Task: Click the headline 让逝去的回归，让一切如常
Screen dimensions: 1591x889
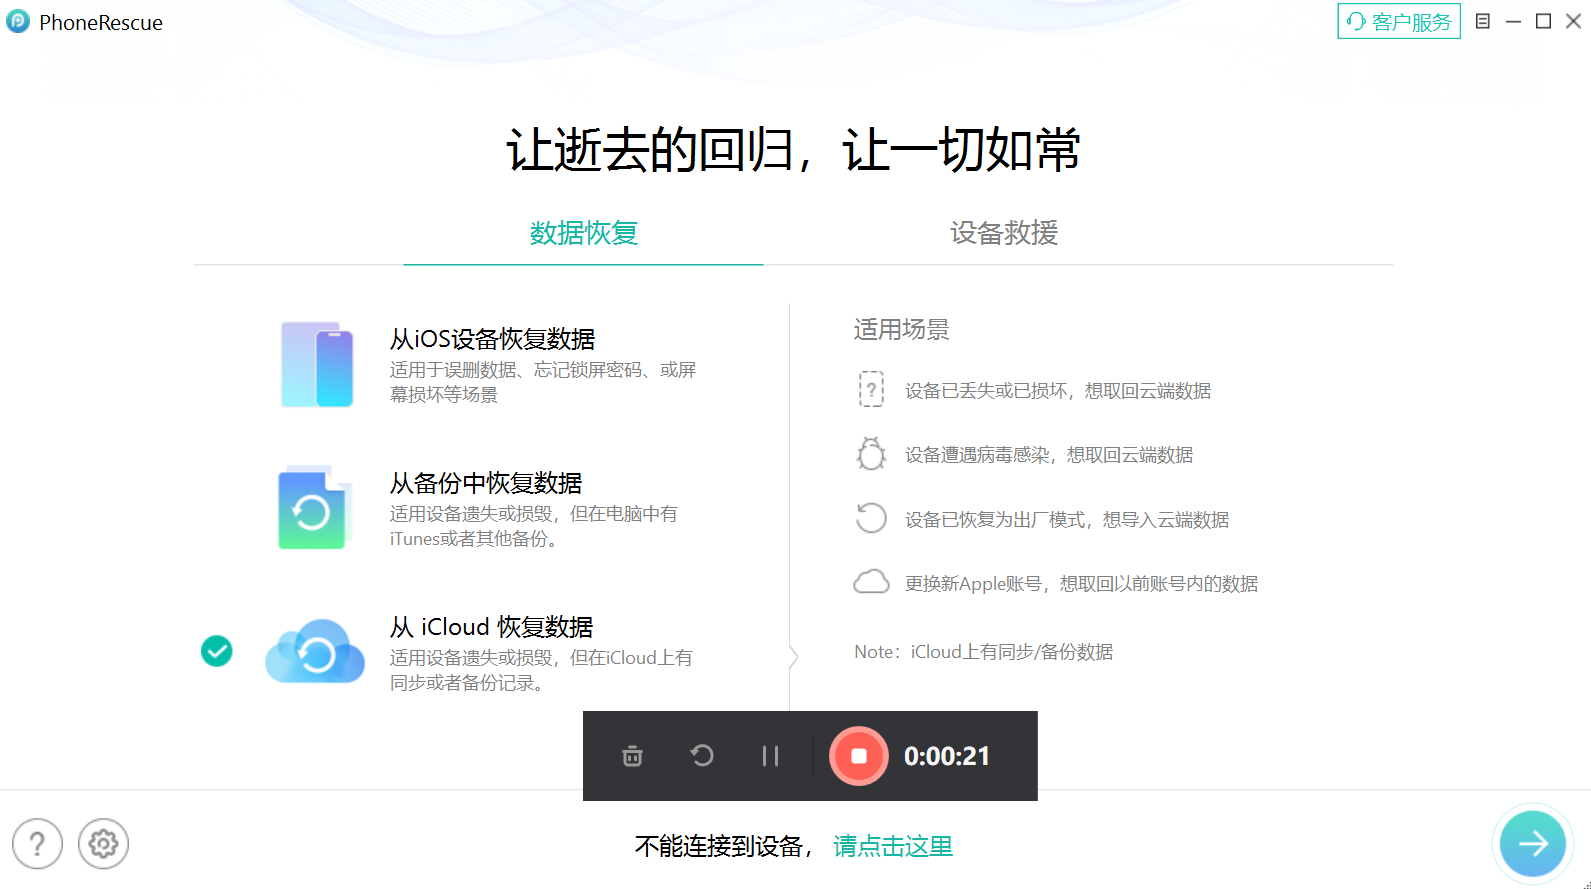Action: (794, 150)
